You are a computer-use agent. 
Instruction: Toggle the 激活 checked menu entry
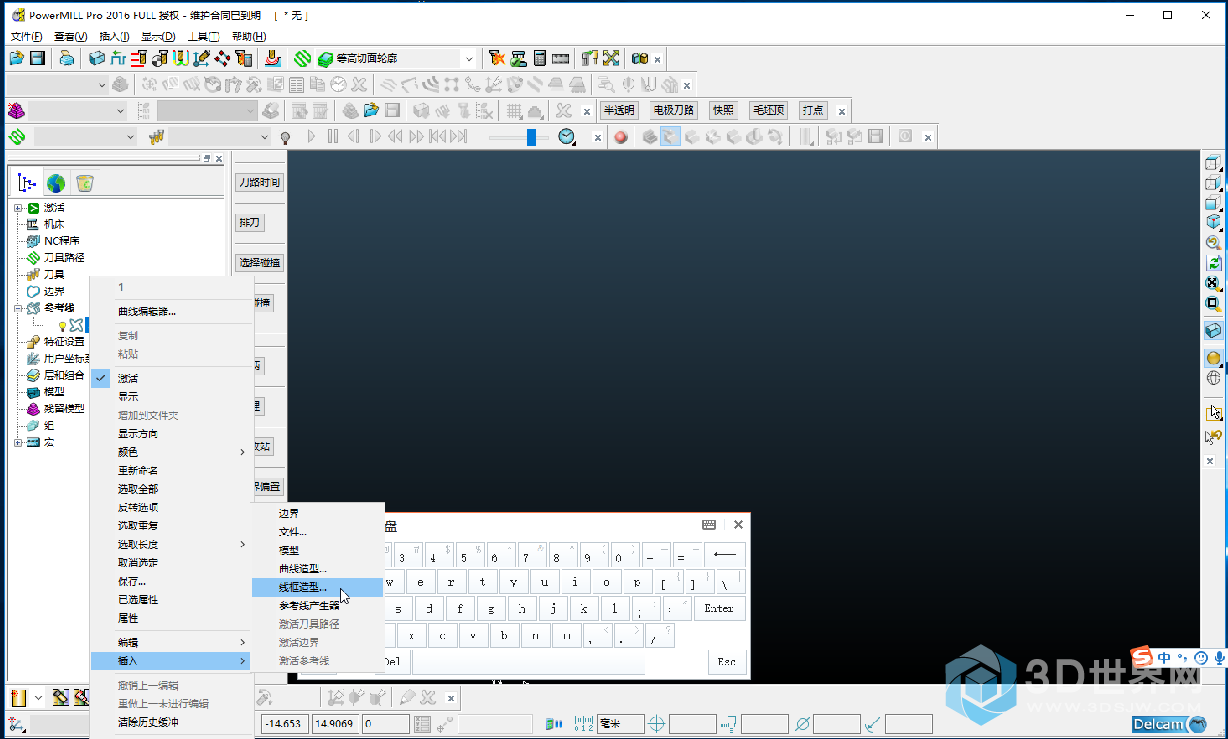[x=128, y=378]
